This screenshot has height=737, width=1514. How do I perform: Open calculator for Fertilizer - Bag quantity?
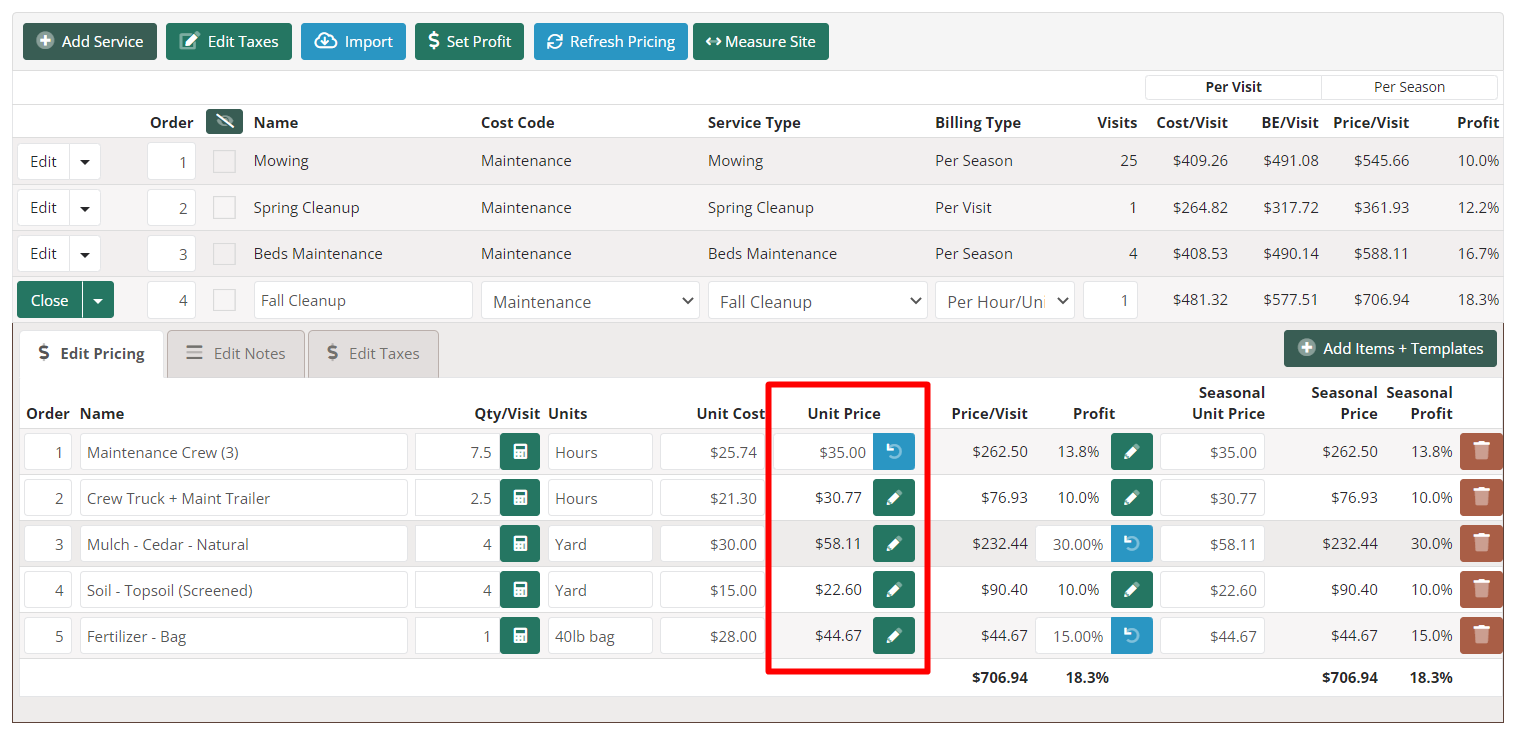pyautogui.click(x=520, y=636)
